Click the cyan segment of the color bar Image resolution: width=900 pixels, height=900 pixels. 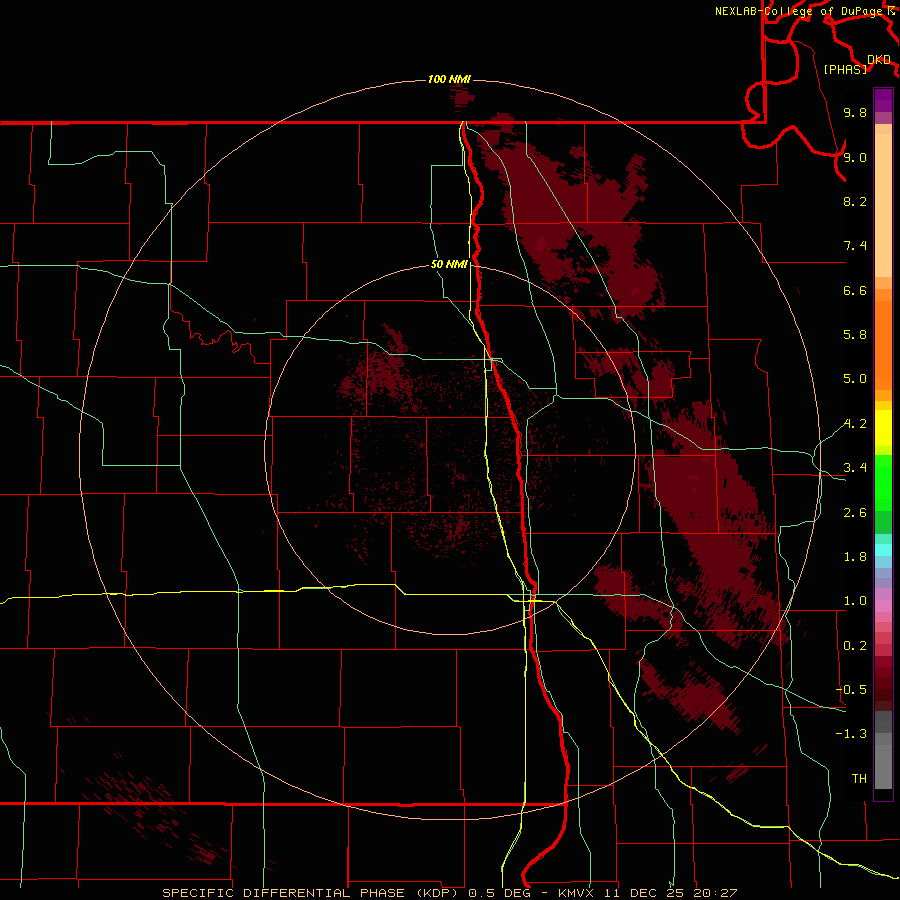[883, 549]
